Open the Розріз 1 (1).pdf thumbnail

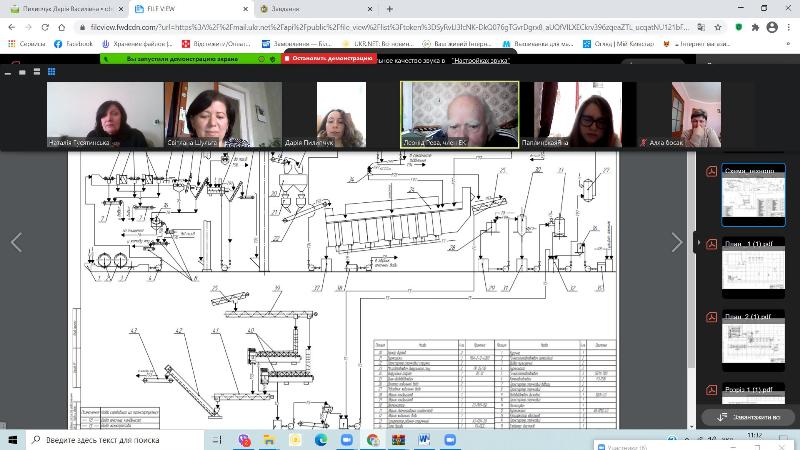click(x=753, y=394)
